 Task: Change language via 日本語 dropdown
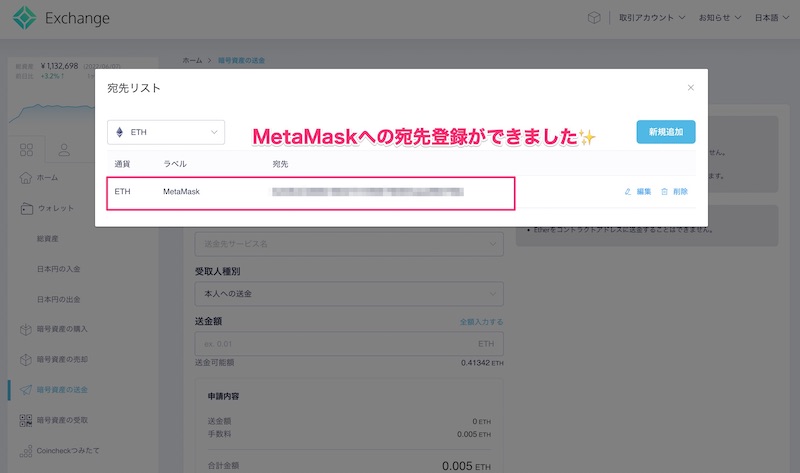[771, 18]
